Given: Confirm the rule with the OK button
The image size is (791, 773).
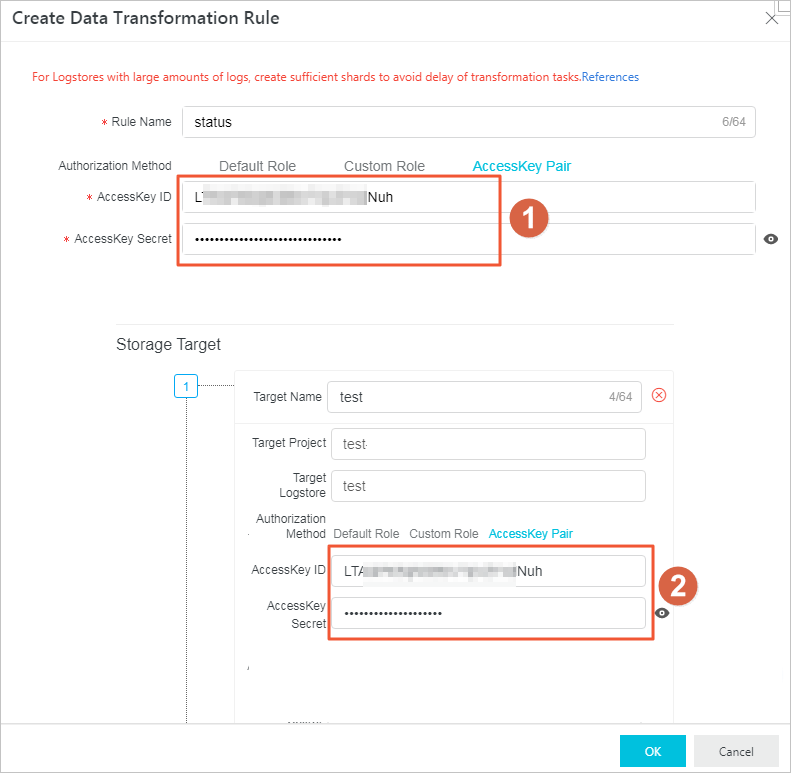Looking at the screenshot, I should tap(653, 751).
